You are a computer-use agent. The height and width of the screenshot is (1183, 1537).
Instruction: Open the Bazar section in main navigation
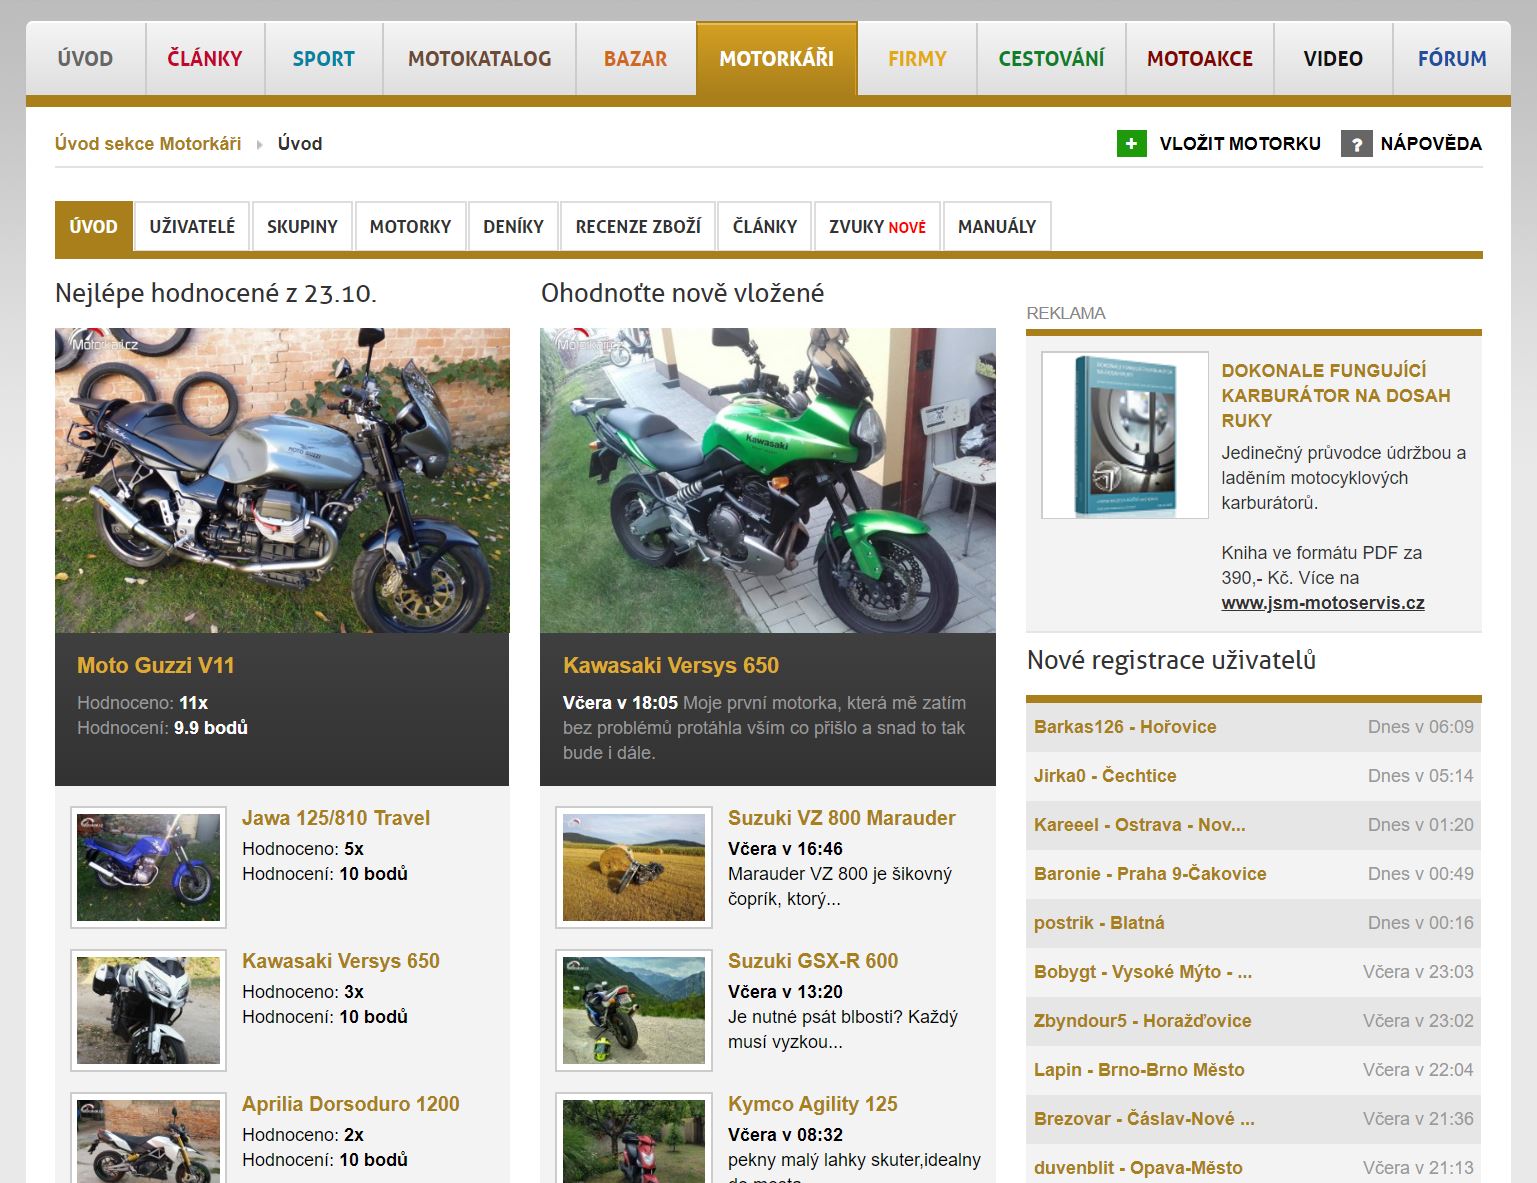point(635,59)
